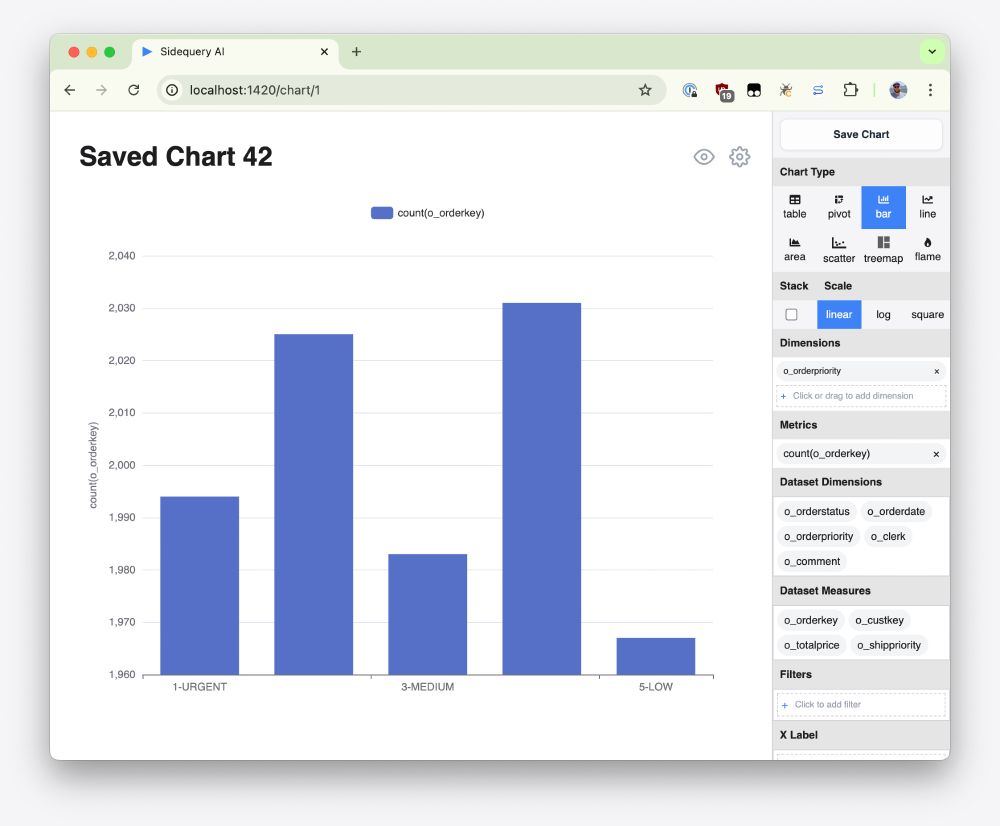The height and width of the screenshot is (826, 1000).
Task: Open tab search dropdown arrow
Action: (x=932, y=52)
